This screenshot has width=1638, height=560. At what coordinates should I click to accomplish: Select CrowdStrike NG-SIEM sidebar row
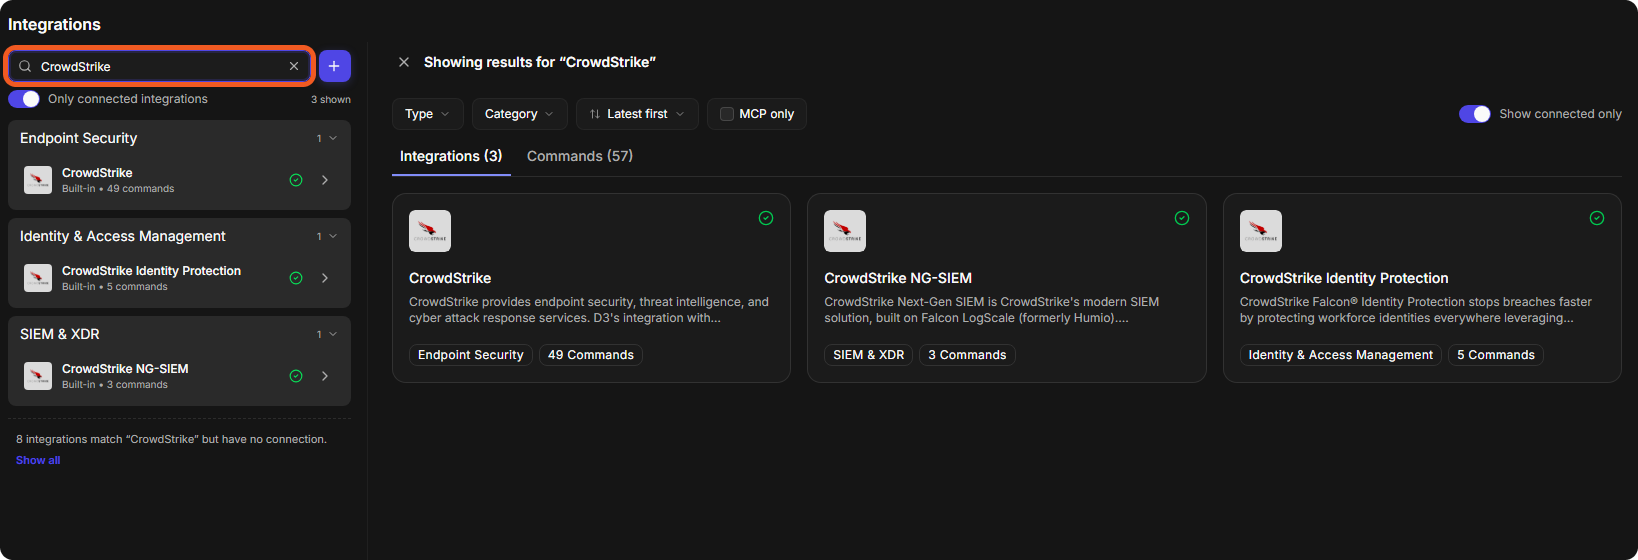coord(179,376)
